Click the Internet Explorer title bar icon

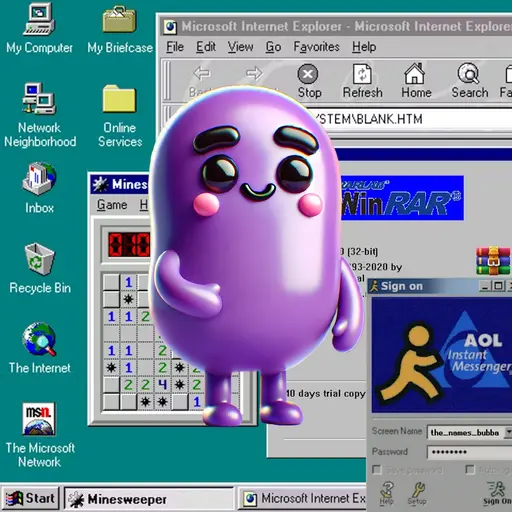(x=170, y=27)
